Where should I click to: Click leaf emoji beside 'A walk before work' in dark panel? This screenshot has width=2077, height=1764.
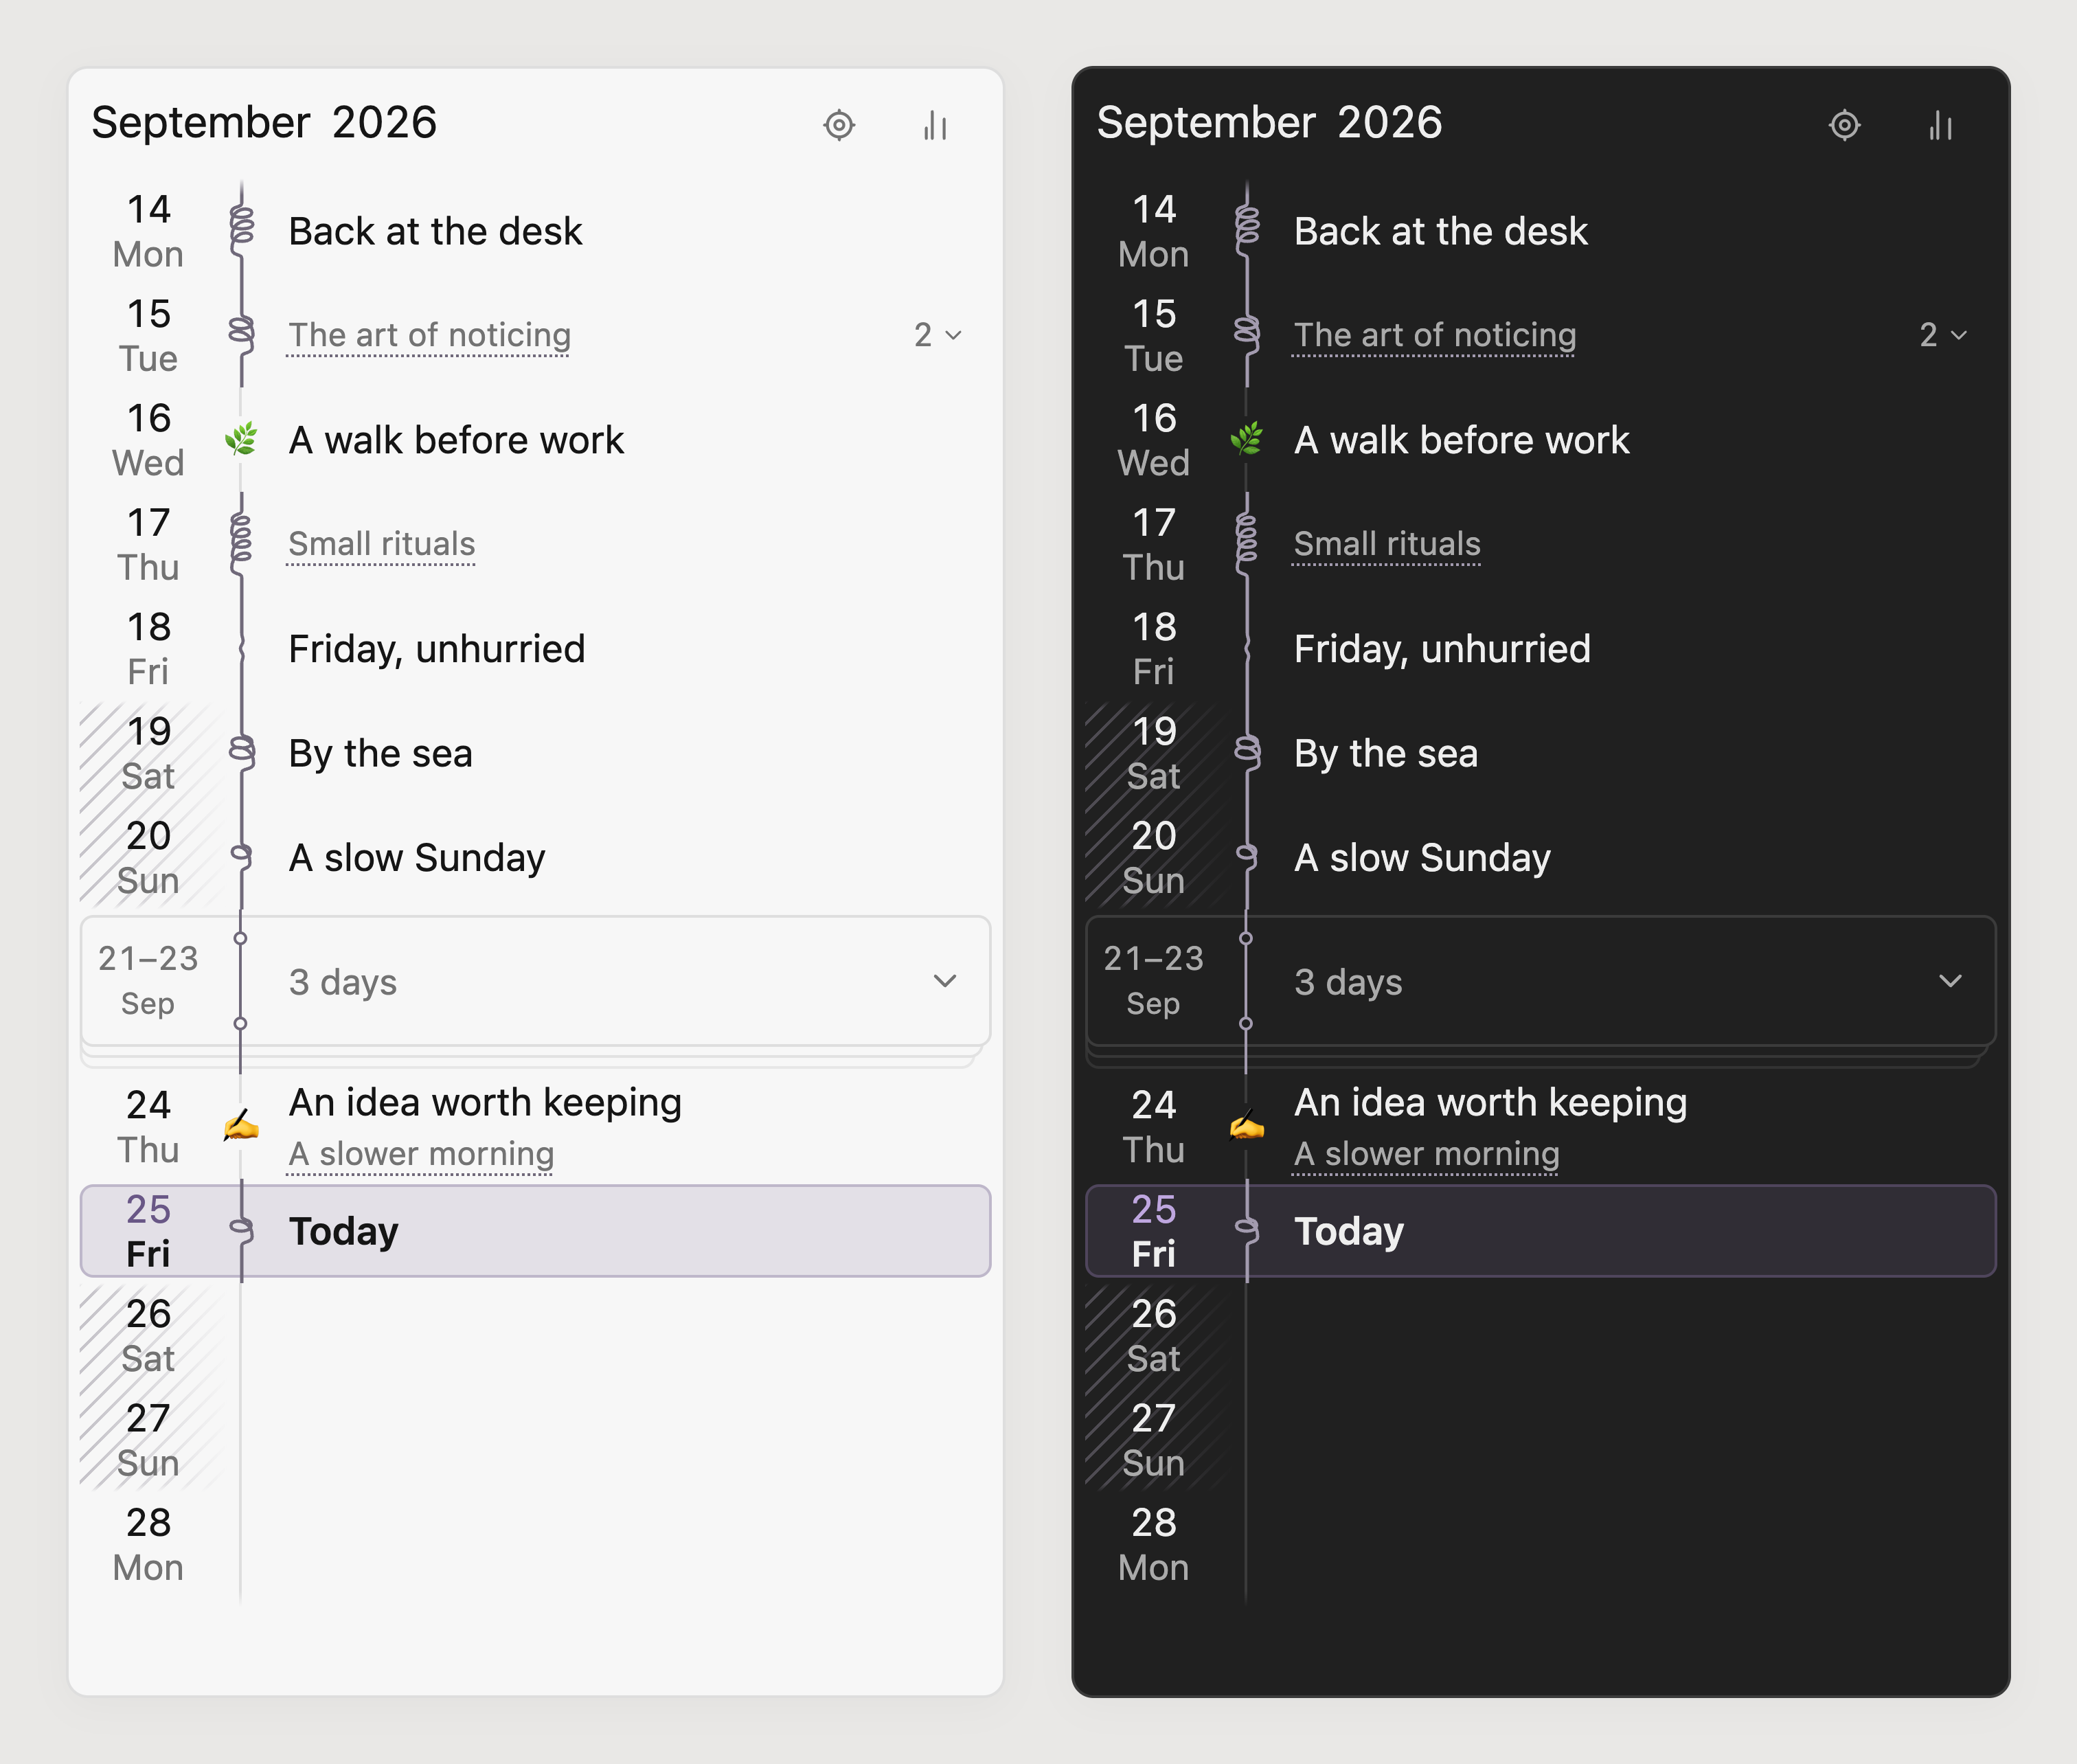click(x=1246, y=439)
